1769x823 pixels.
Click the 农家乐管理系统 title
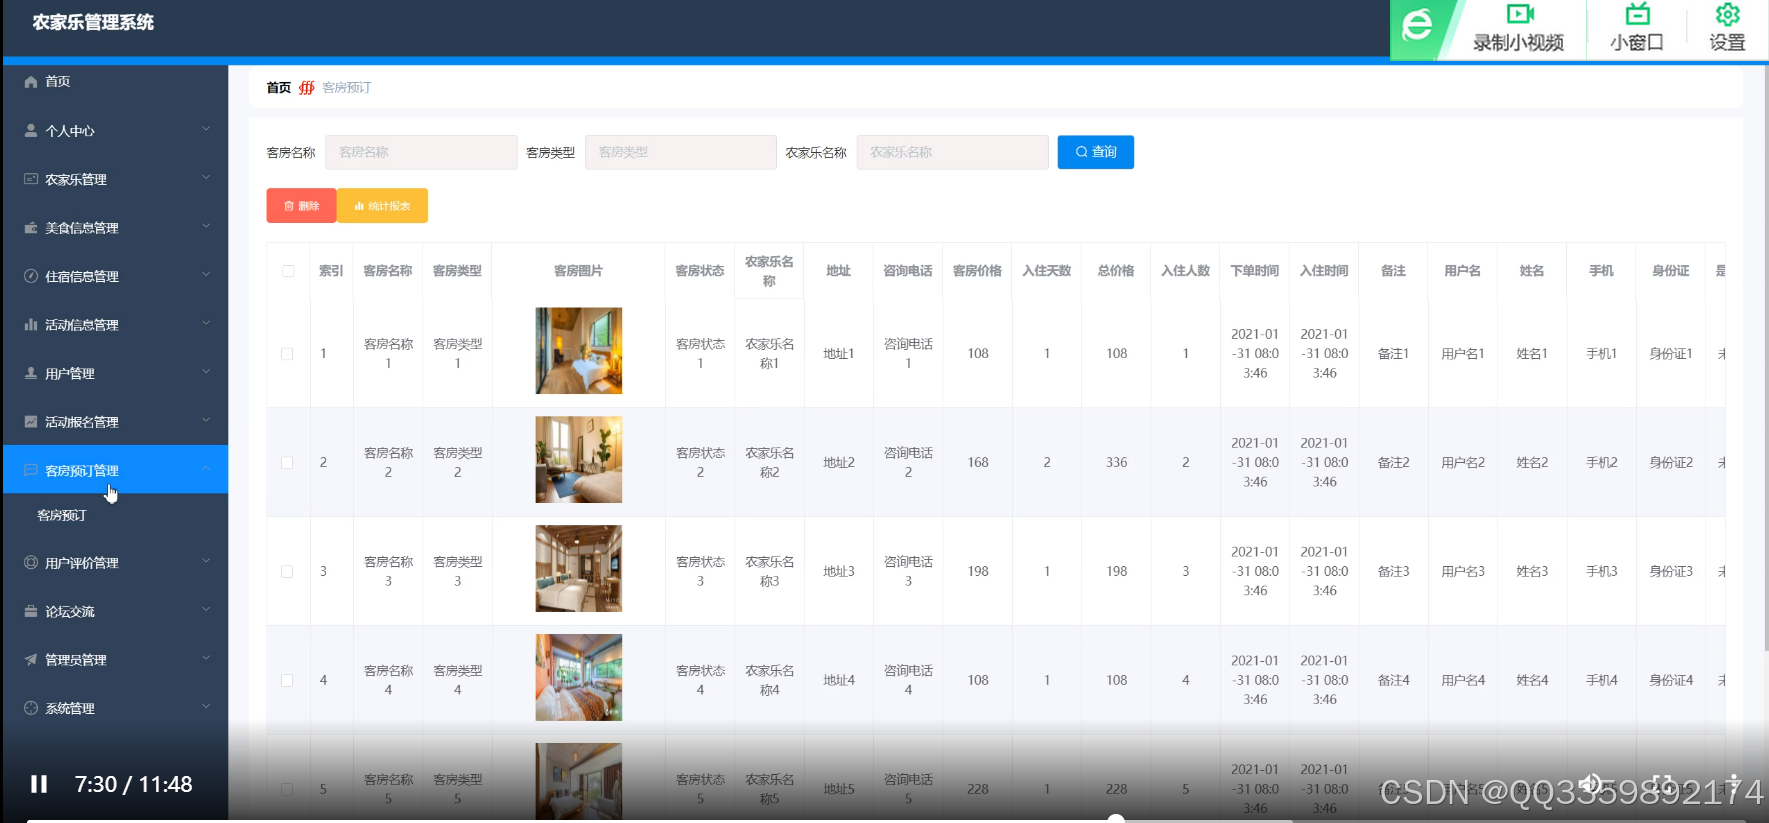[93, 22]
